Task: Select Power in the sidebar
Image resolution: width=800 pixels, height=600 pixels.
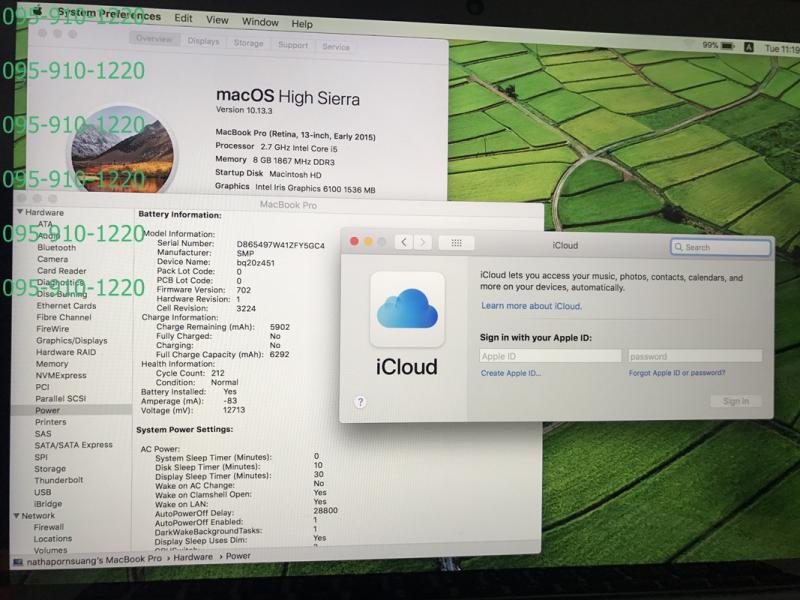Action: click(47, 411)
